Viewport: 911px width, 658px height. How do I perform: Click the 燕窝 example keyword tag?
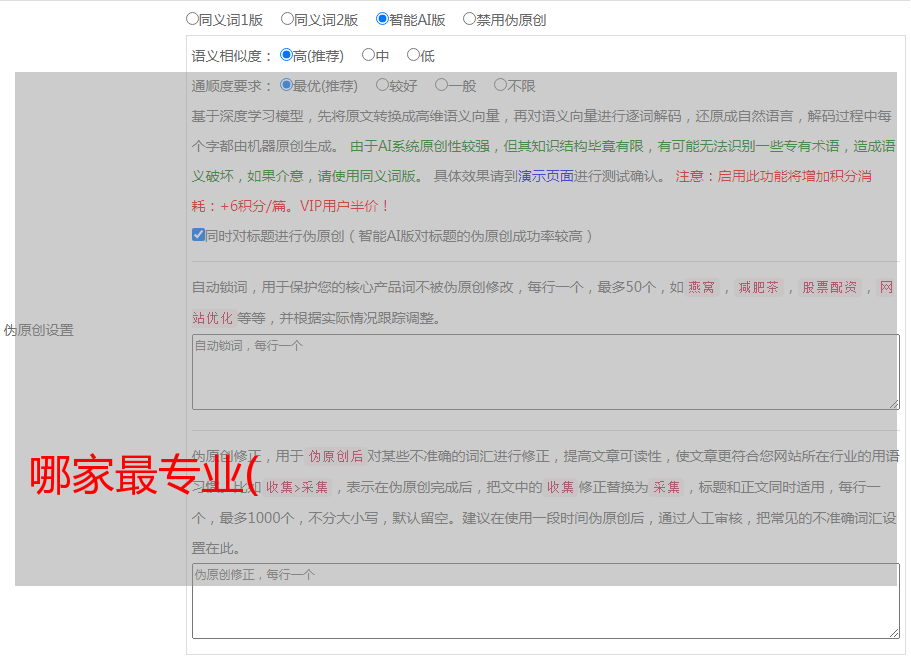(702, 287)
